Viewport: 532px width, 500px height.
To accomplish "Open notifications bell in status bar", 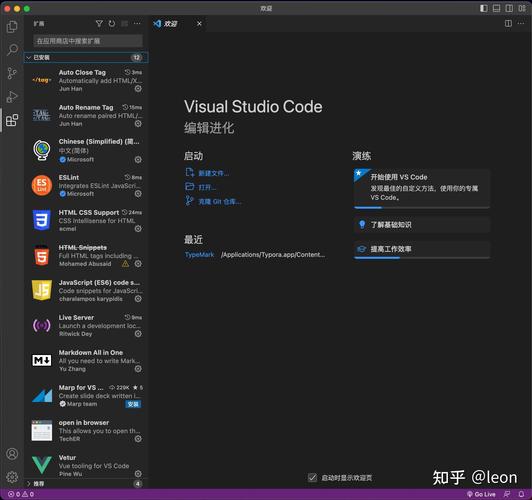I will point(521,494).
